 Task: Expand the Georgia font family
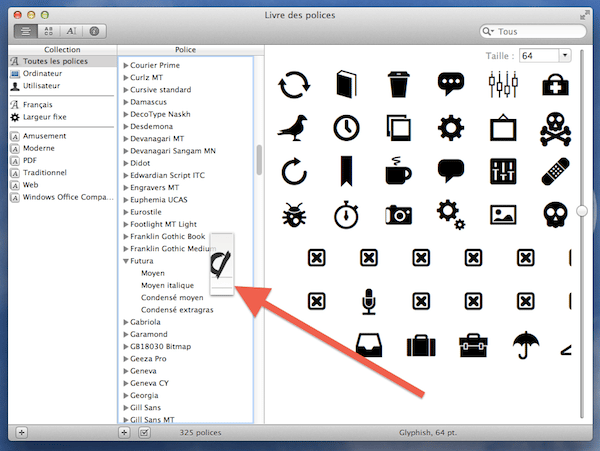126,396
